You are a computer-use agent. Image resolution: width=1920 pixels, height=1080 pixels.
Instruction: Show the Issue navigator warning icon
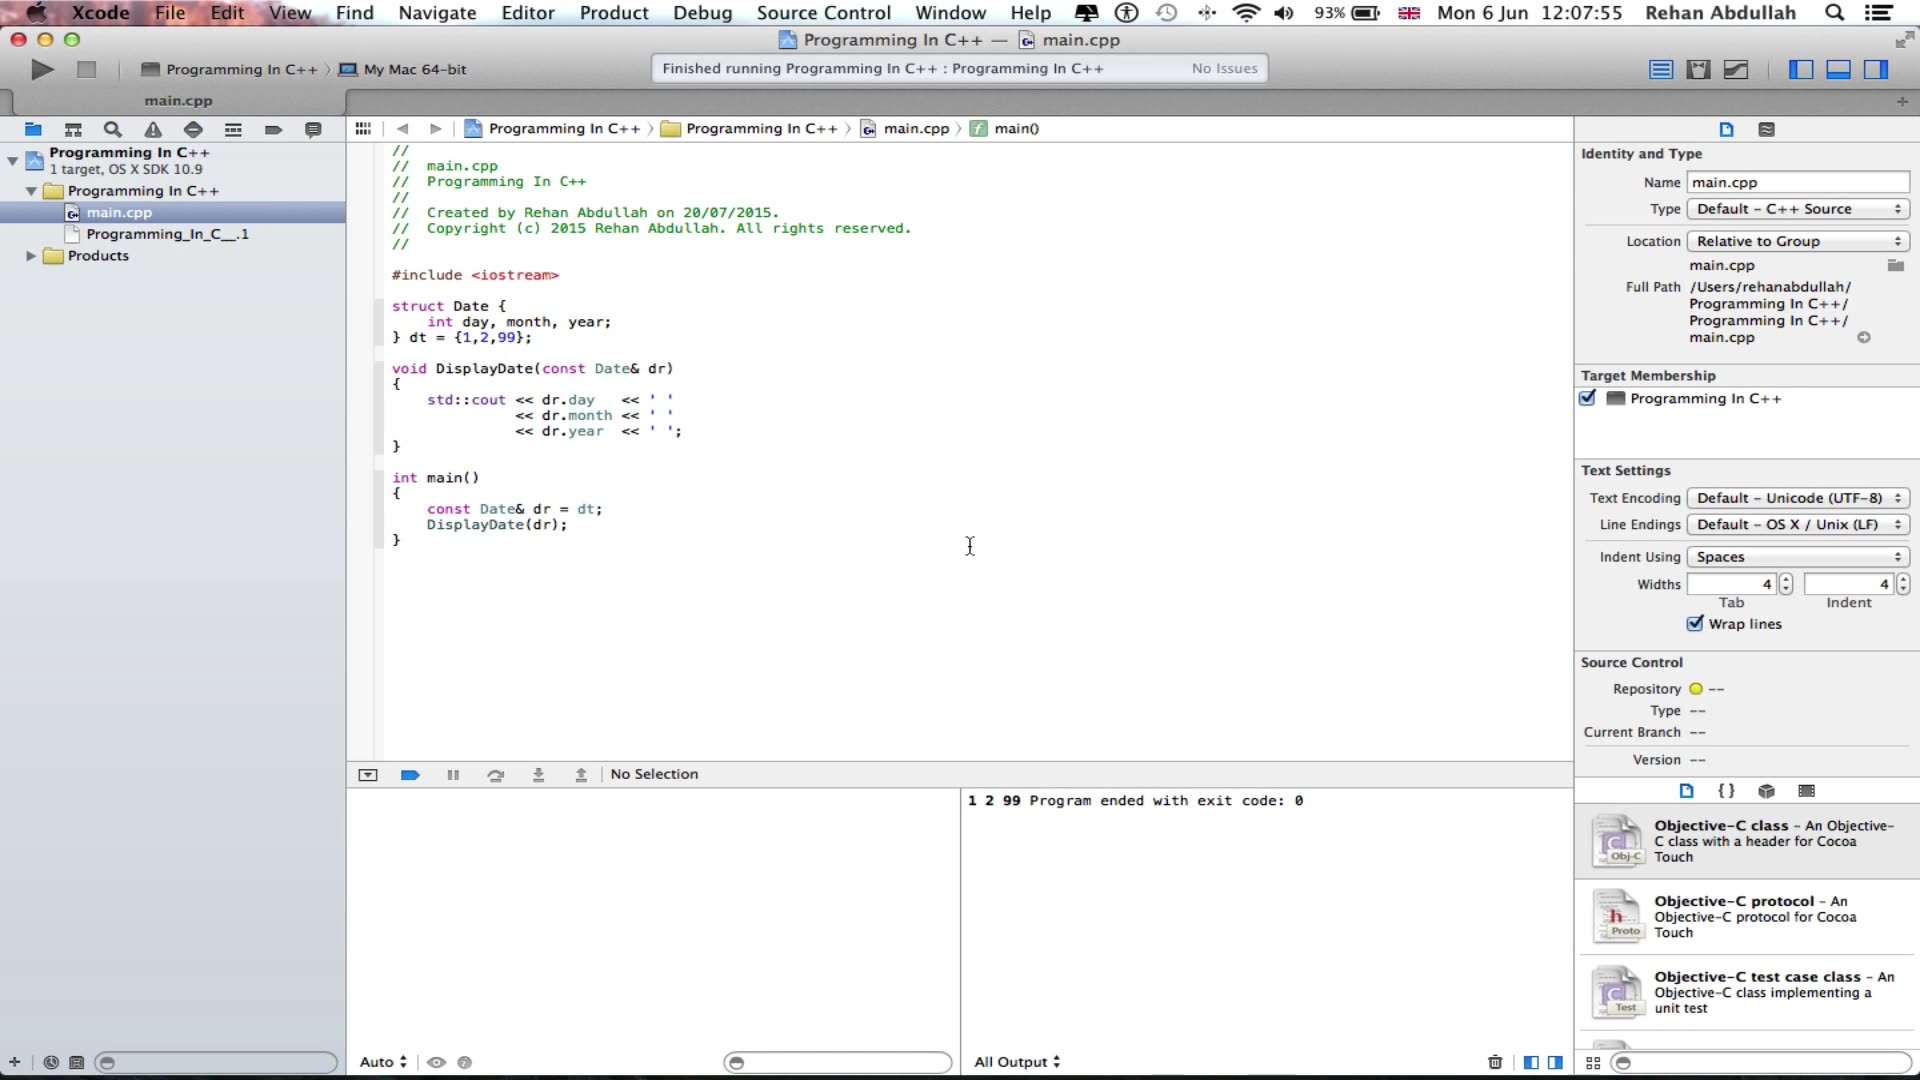coord(153,129)
